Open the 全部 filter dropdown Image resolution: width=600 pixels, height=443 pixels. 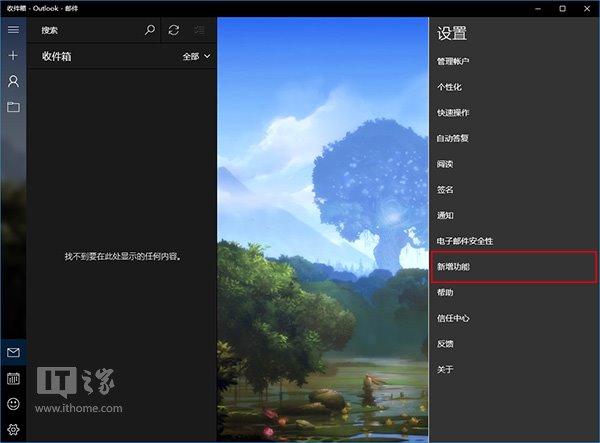pos(196,56)
